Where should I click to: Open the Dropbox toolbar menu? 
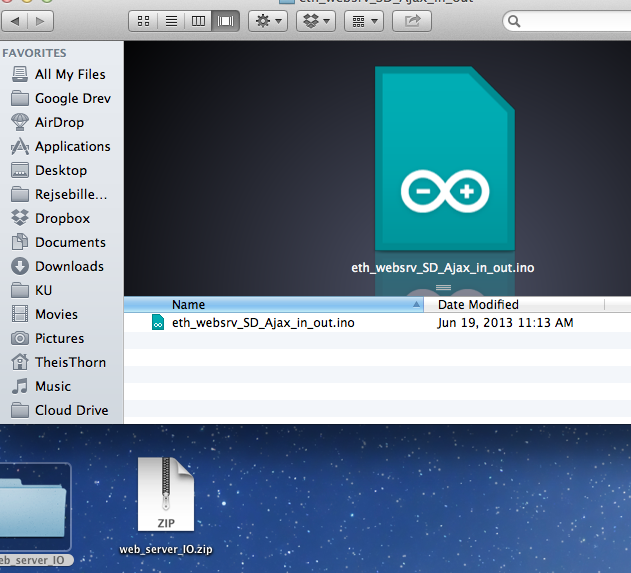tap(316, 21)
